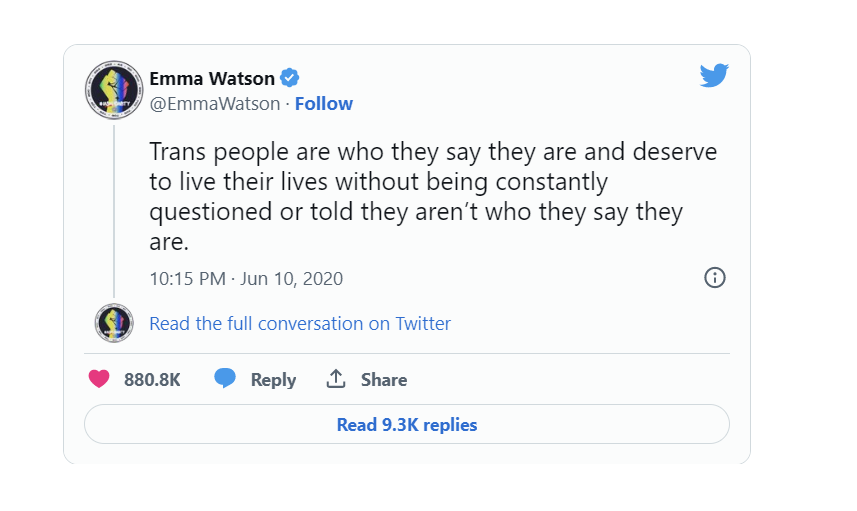Click the blue reply speech bubble icon
Image resolution: width=857 pixels, height=511 pixels.
[x=225, y=378]
